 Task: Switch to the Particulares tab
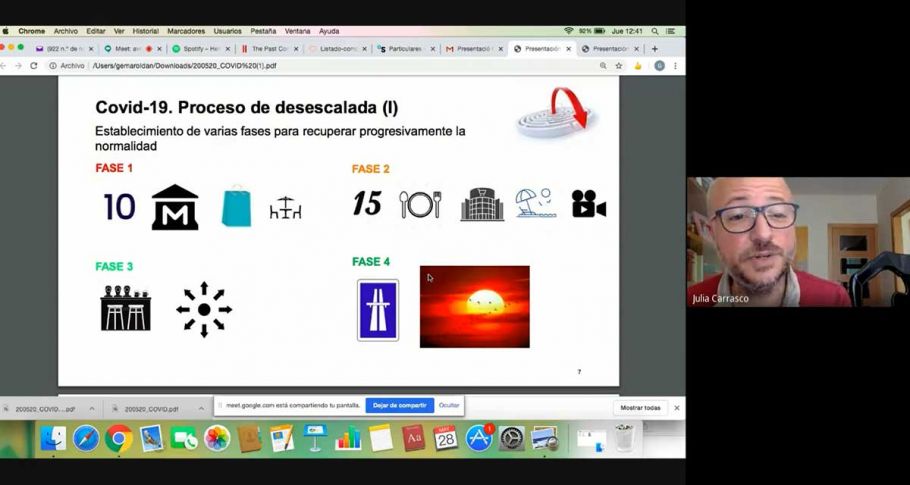click(406, 49)
